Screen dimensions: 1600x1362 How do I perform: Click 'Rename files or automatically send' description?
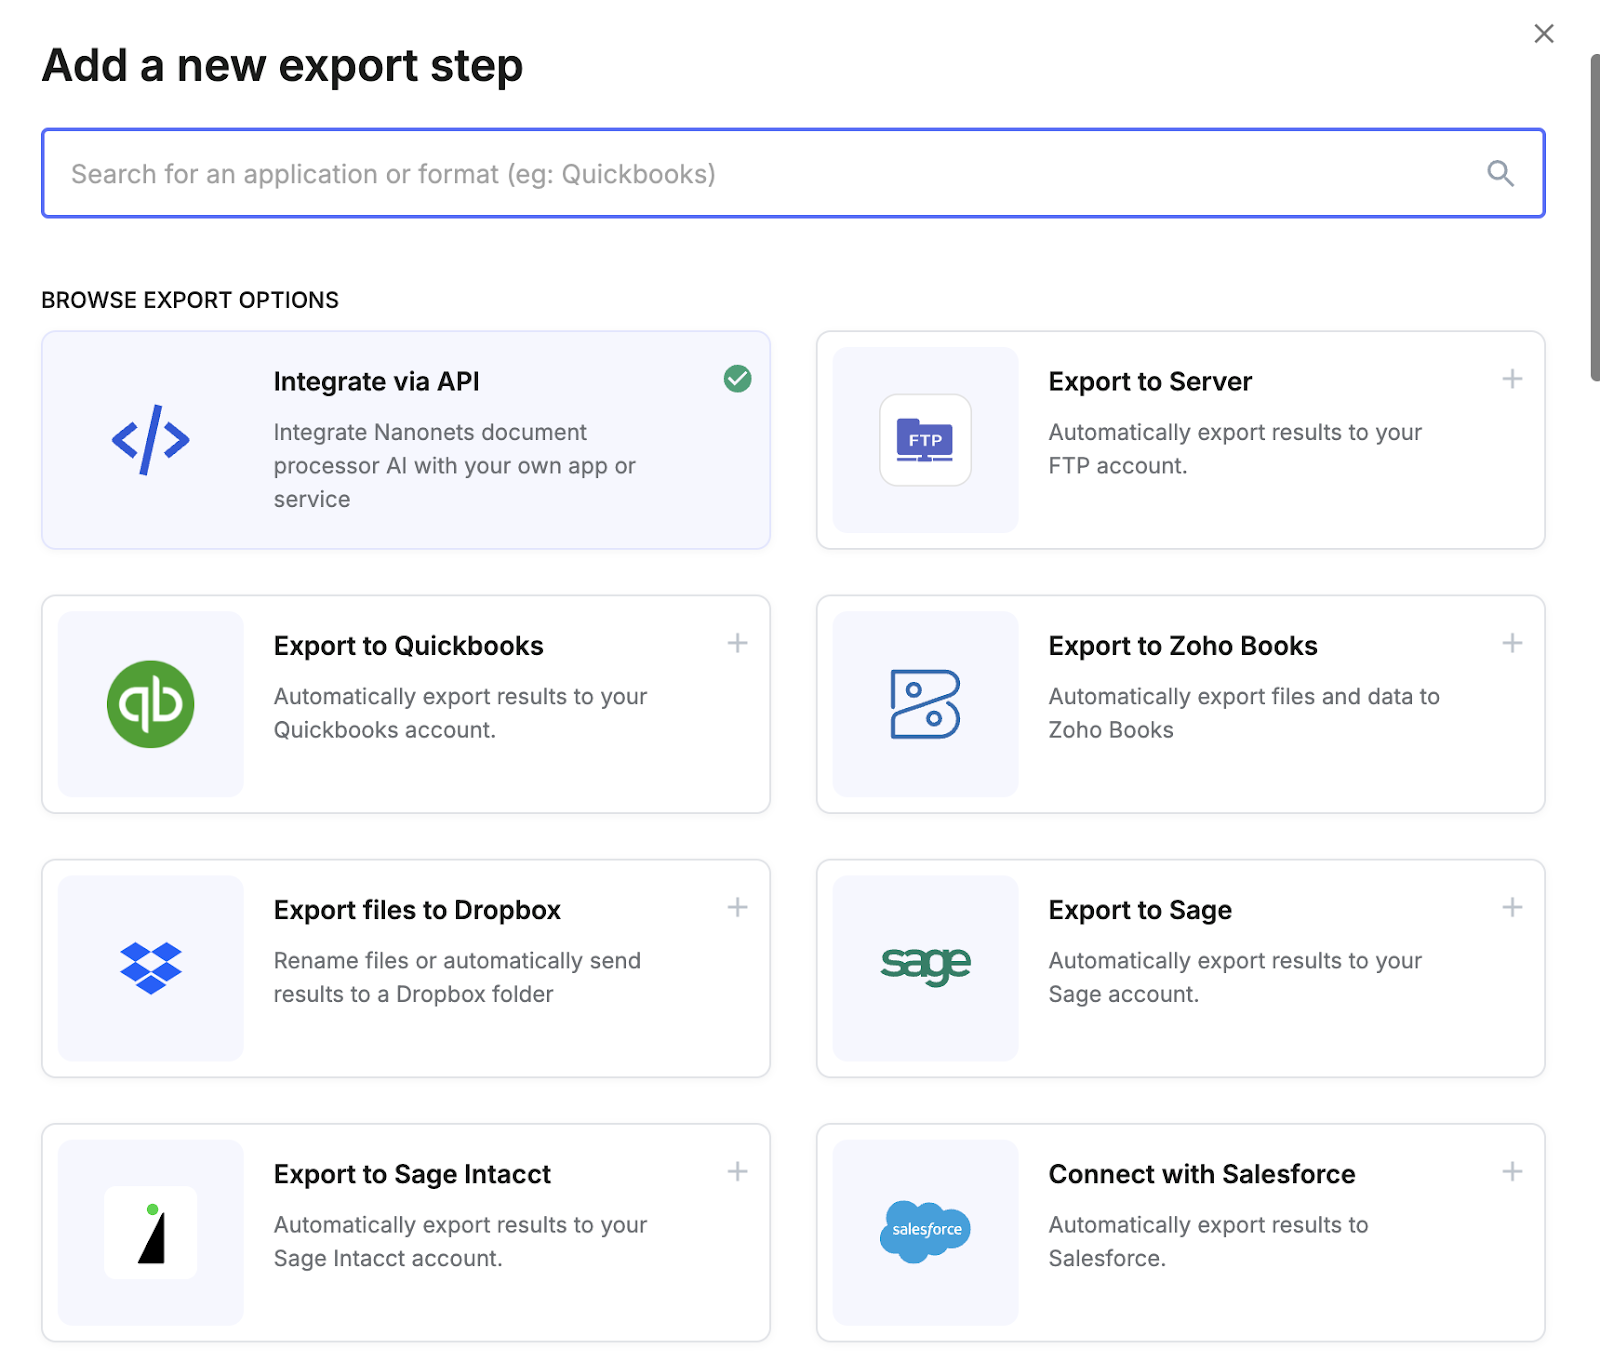pos(457,977)
